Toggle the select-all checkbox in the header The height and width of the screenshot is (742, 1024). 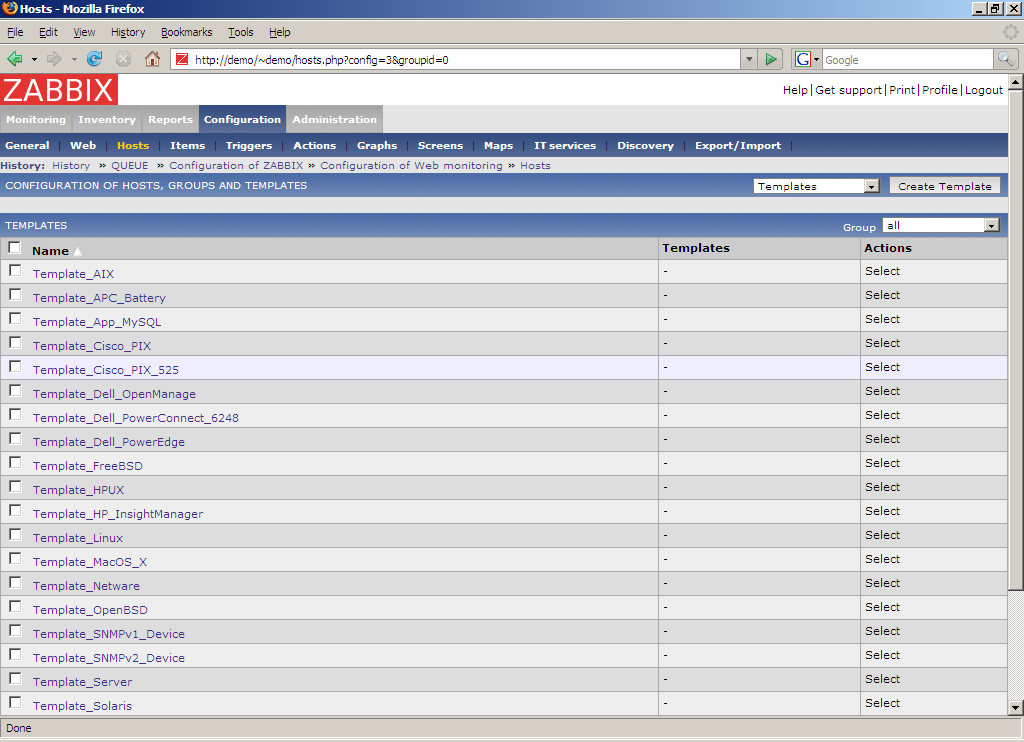tap(14, 248)
